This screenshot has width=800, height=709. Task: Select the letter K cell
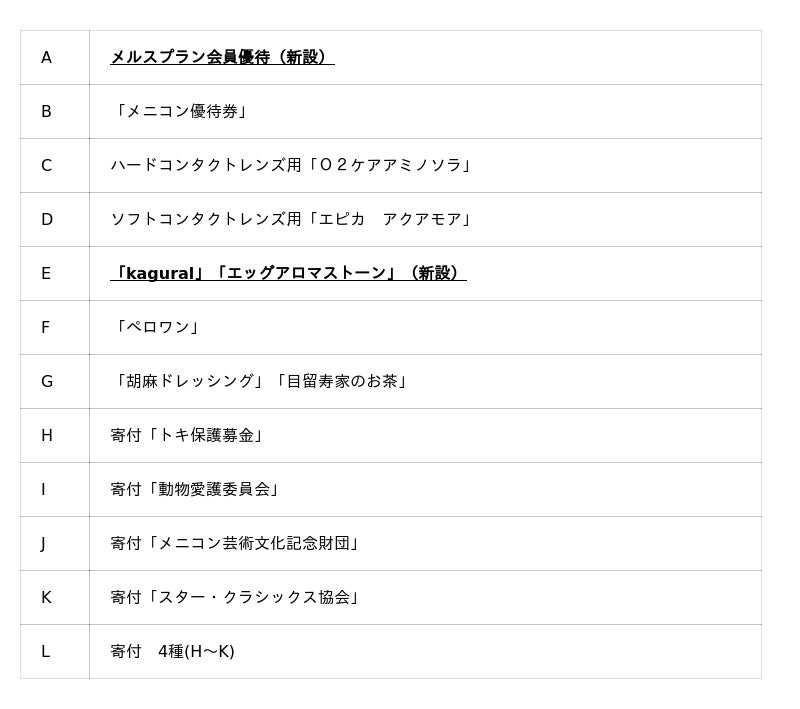coord(46,598)
